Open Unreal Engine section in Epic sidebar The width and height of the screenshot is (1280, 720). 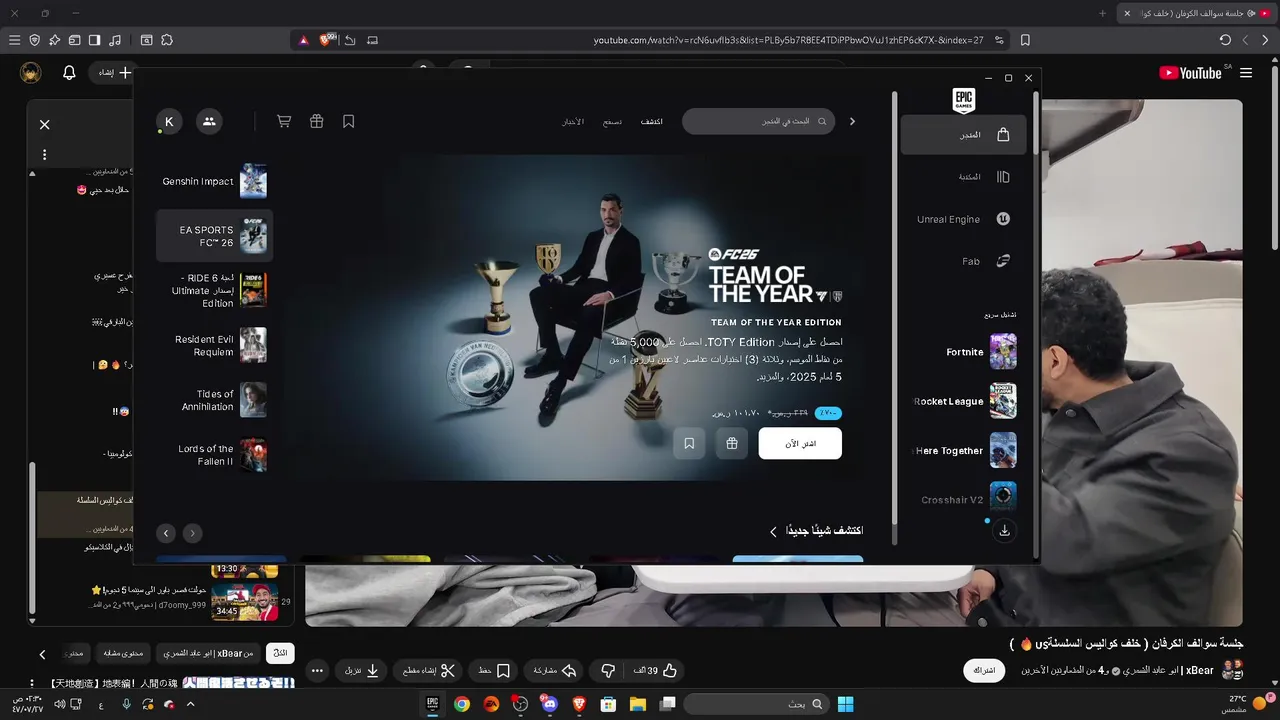(x=963, y=219)
